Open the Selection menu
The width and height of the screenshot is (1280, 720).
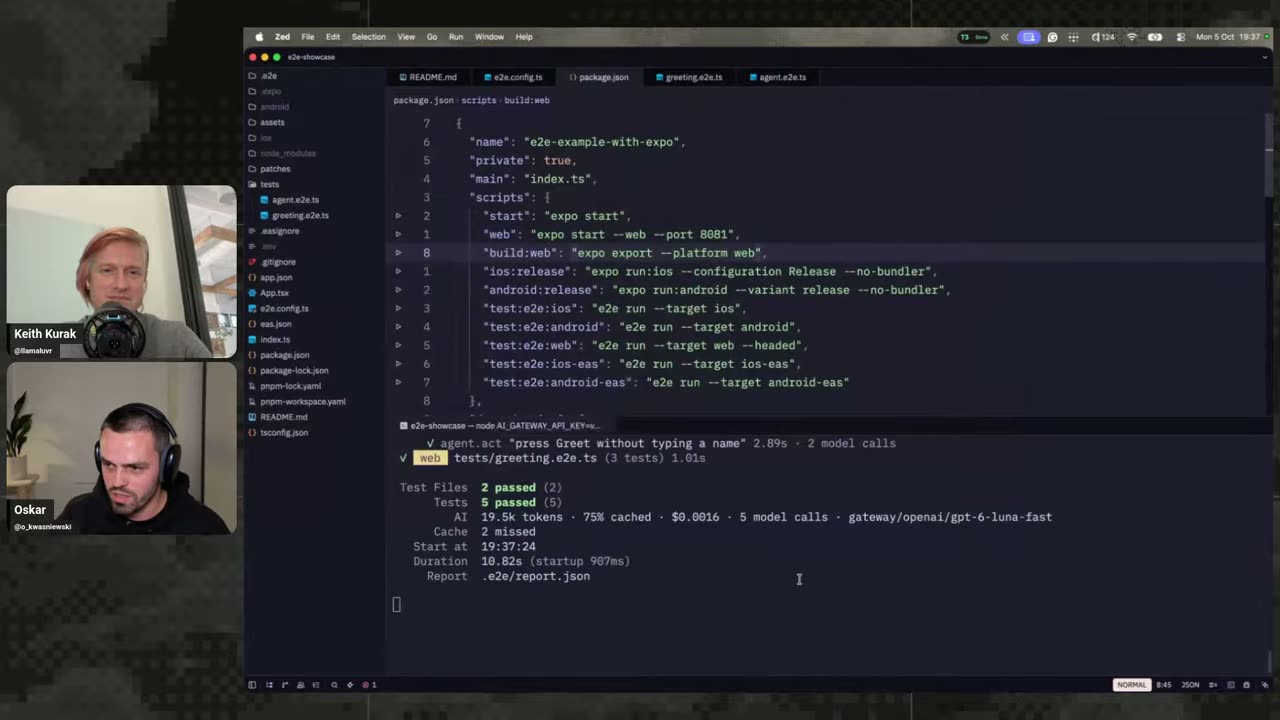click(368, 37)
